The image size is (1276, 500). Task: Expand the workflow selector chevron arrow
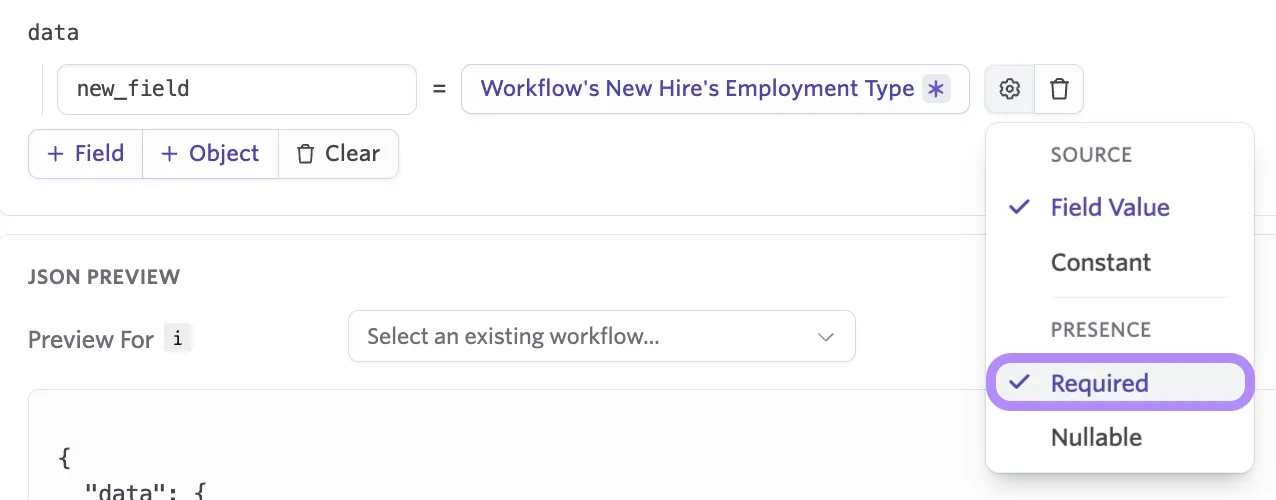tap(826, 337)
